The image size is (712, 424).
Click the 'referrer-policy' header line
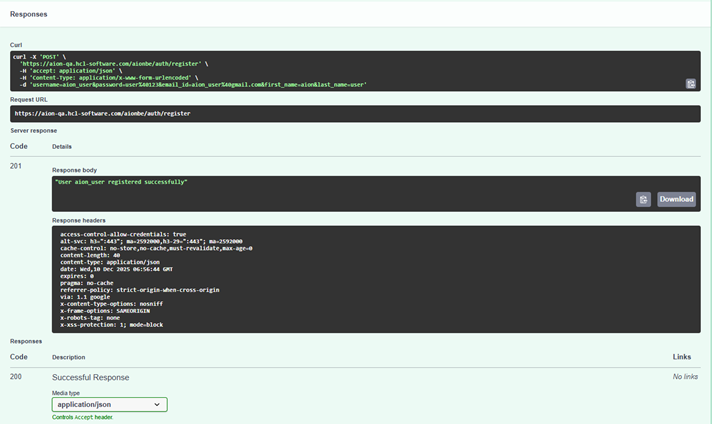(x=139, y=290)
